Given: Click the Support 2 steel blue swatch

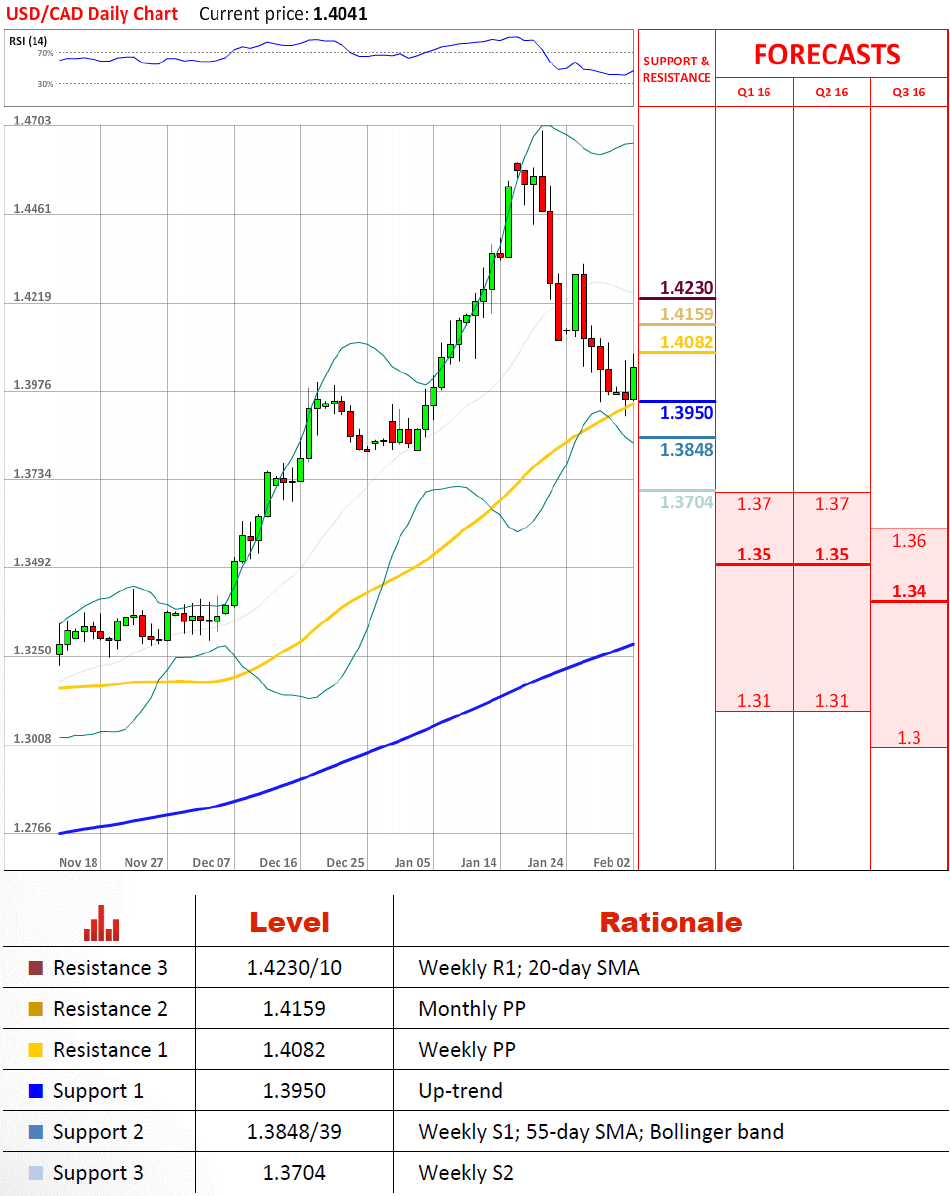Looking at the screenshot, I should pos(36,1132).
